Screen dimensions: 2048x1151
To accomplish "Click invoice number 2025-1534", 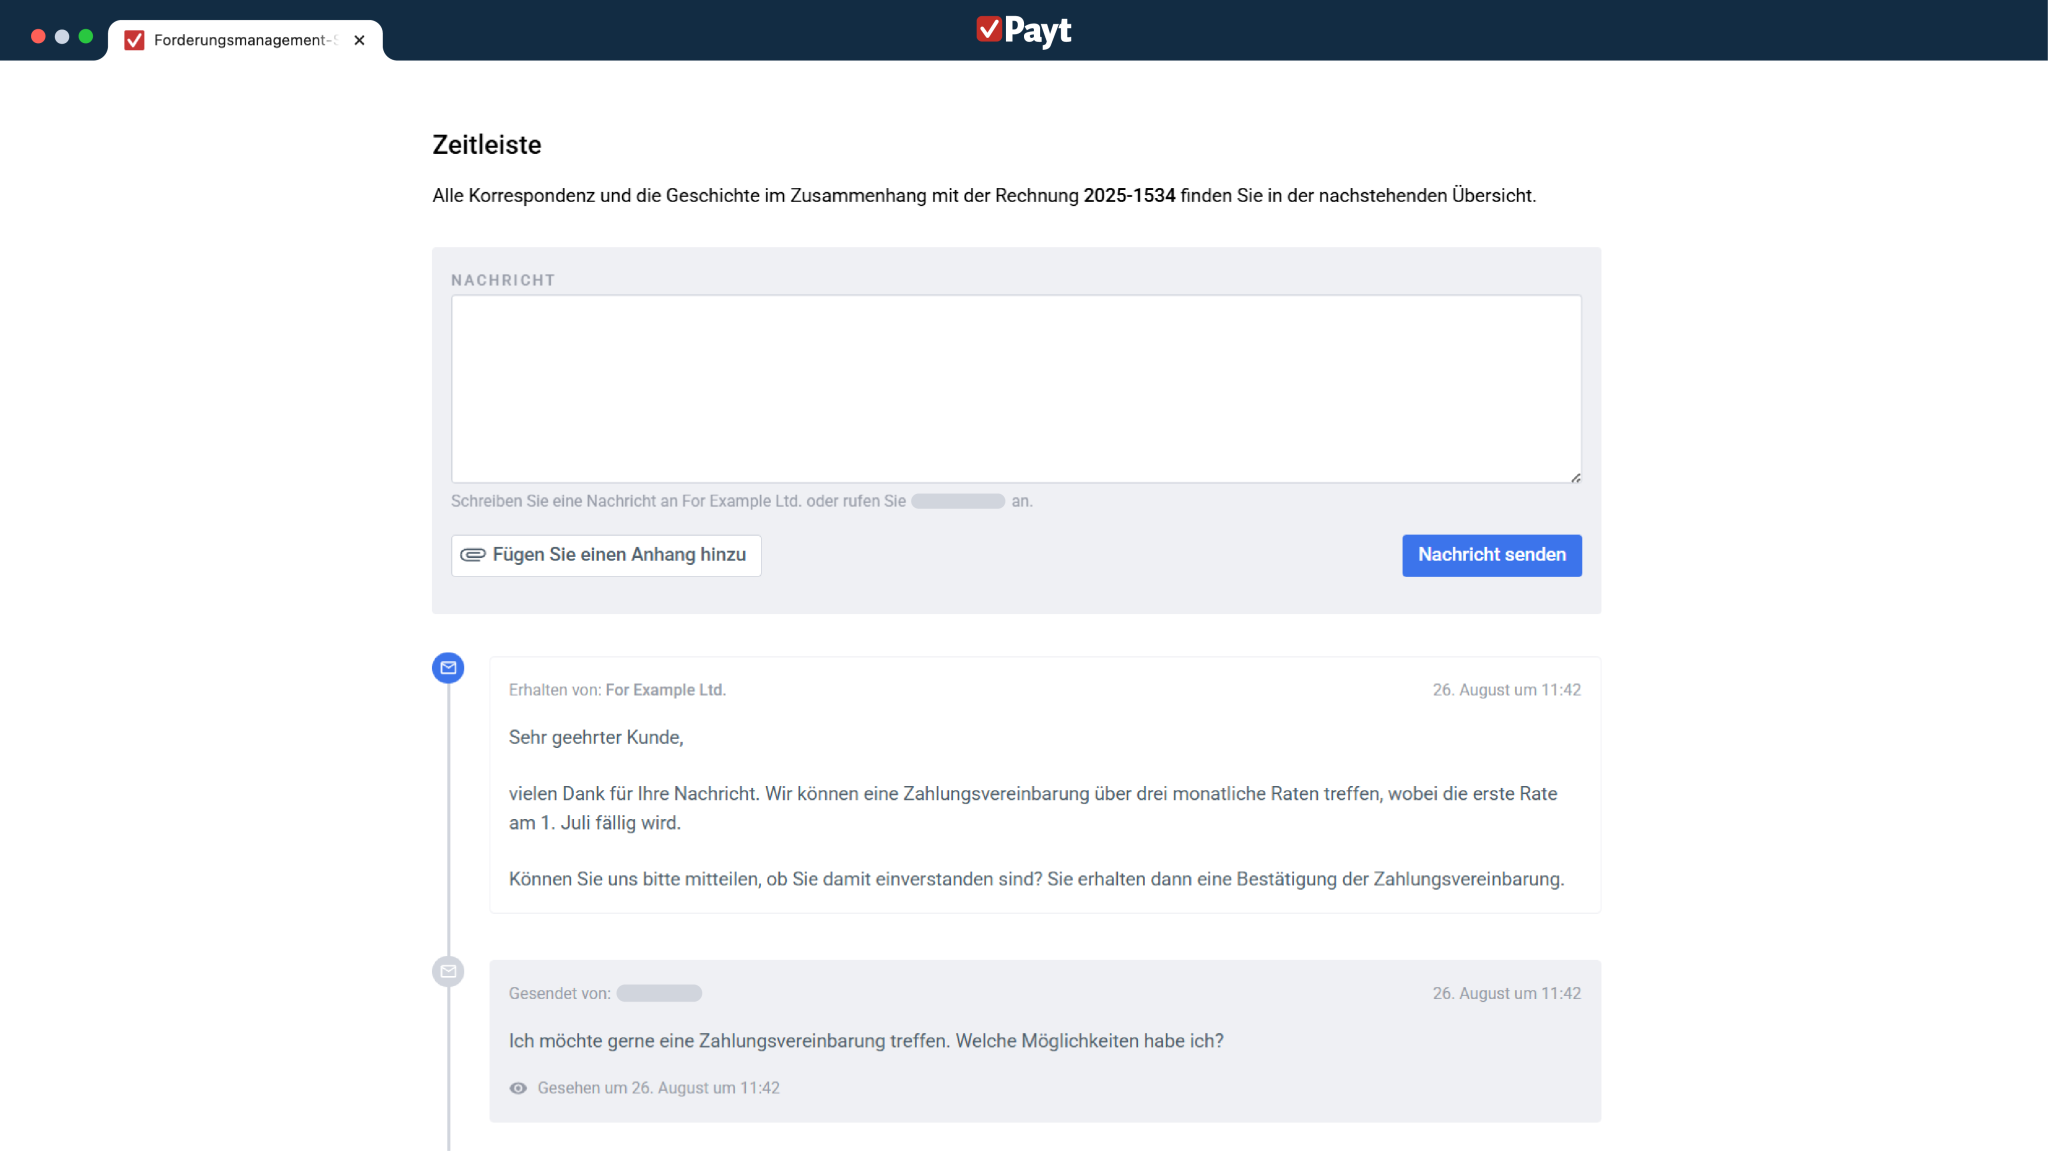I will 1129,196.
